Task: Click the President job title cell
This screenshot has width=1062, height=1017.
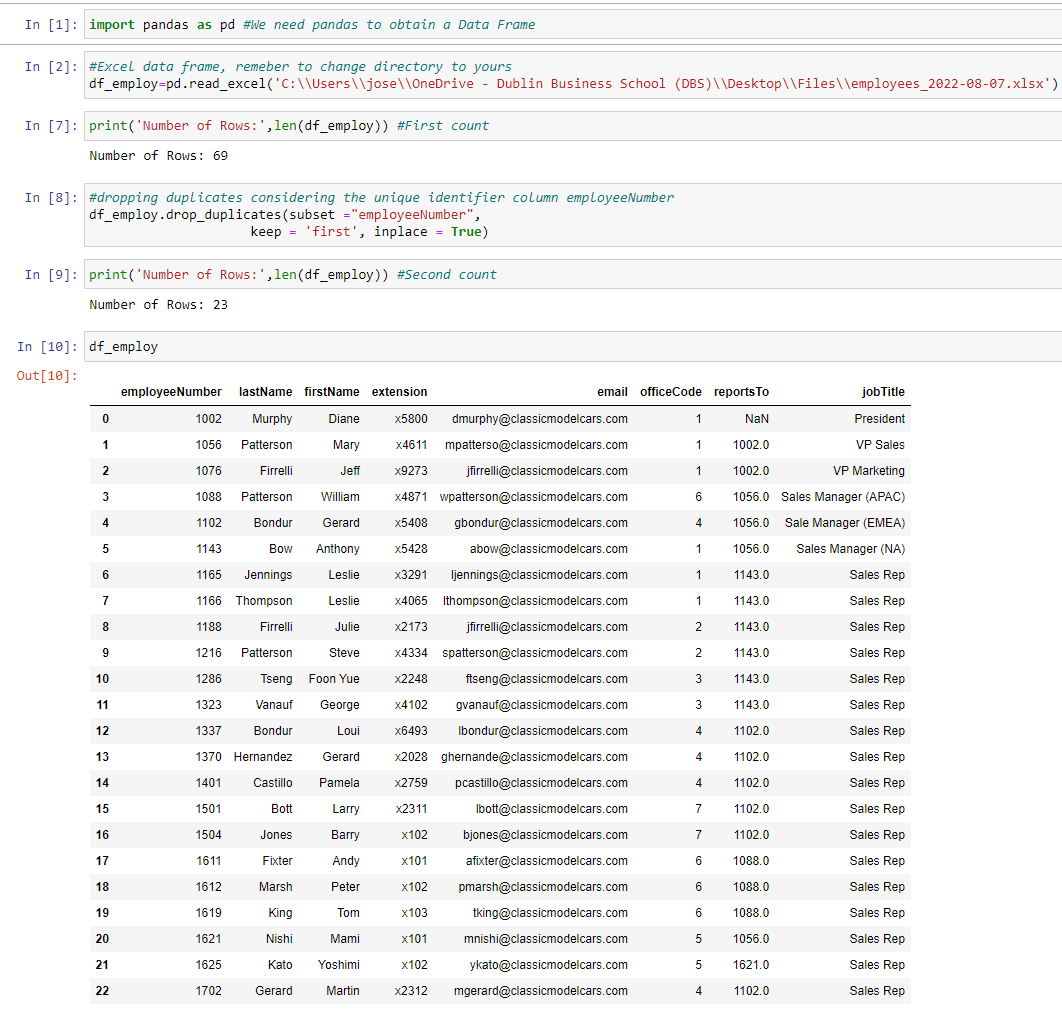Action: pyautogui.click(x=879, y=419)
